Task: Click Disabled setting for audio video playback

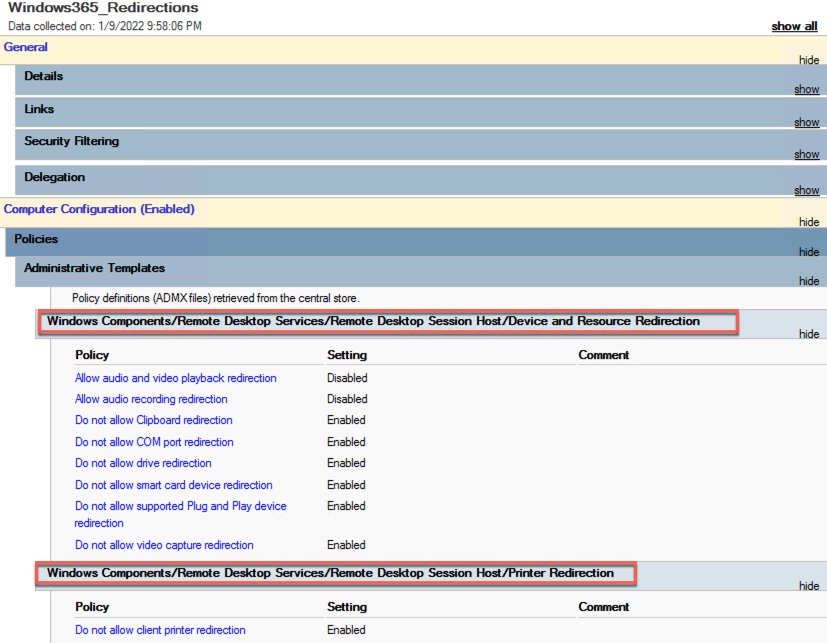Action: 347,378
